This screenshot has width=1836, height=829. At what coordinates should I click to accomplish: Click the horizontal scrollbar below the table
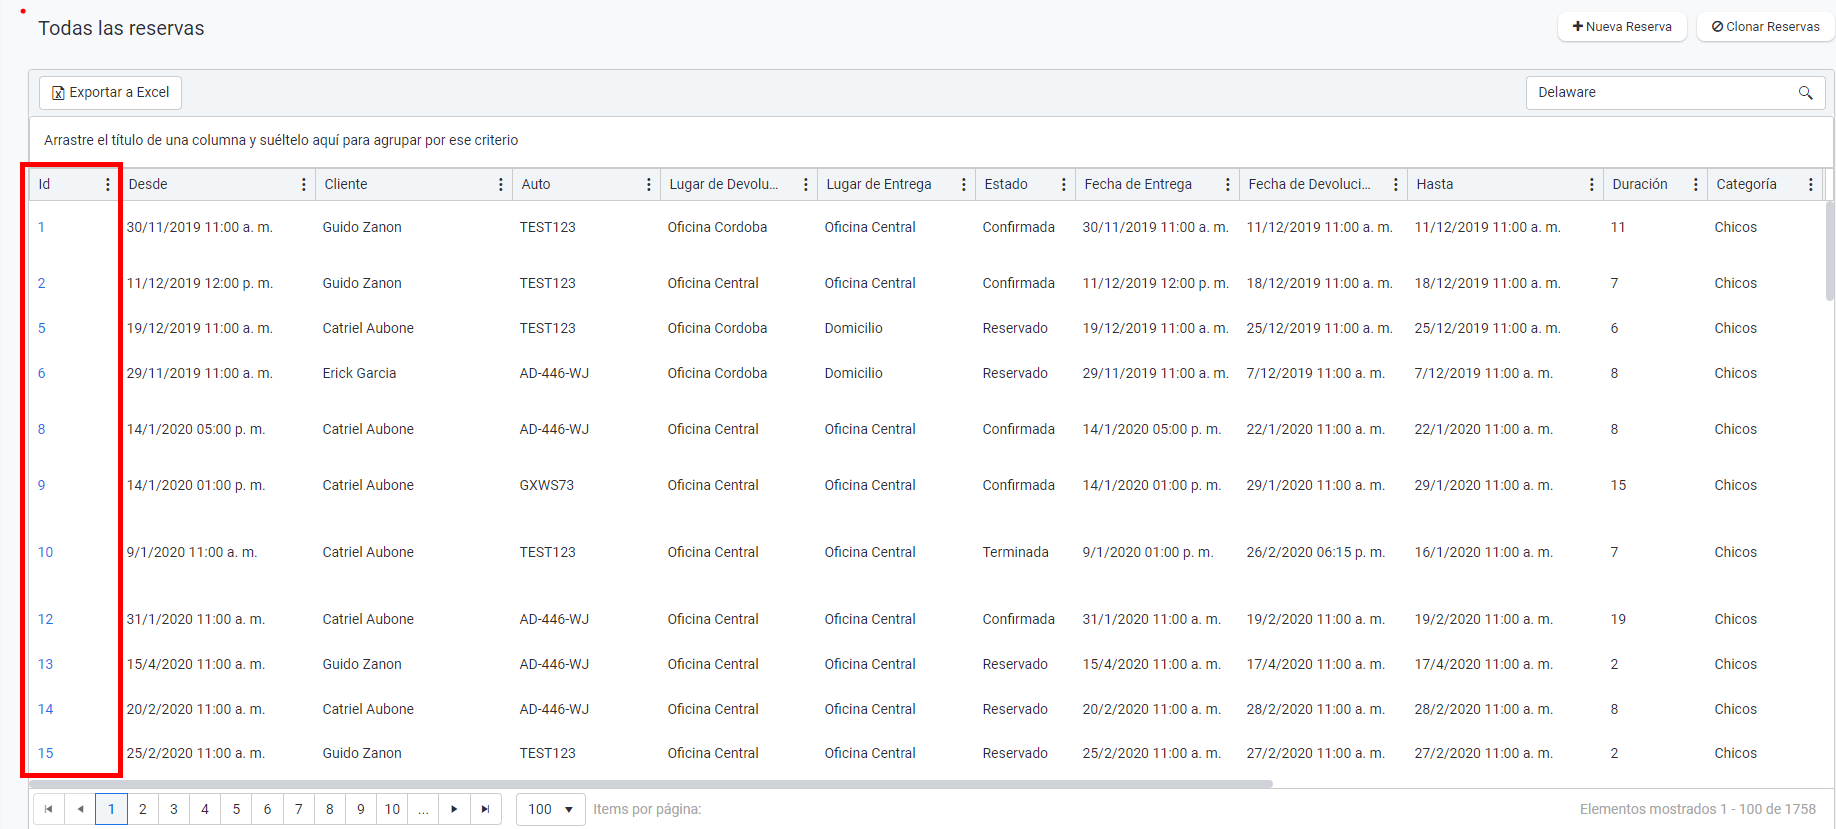click(650, 784)
